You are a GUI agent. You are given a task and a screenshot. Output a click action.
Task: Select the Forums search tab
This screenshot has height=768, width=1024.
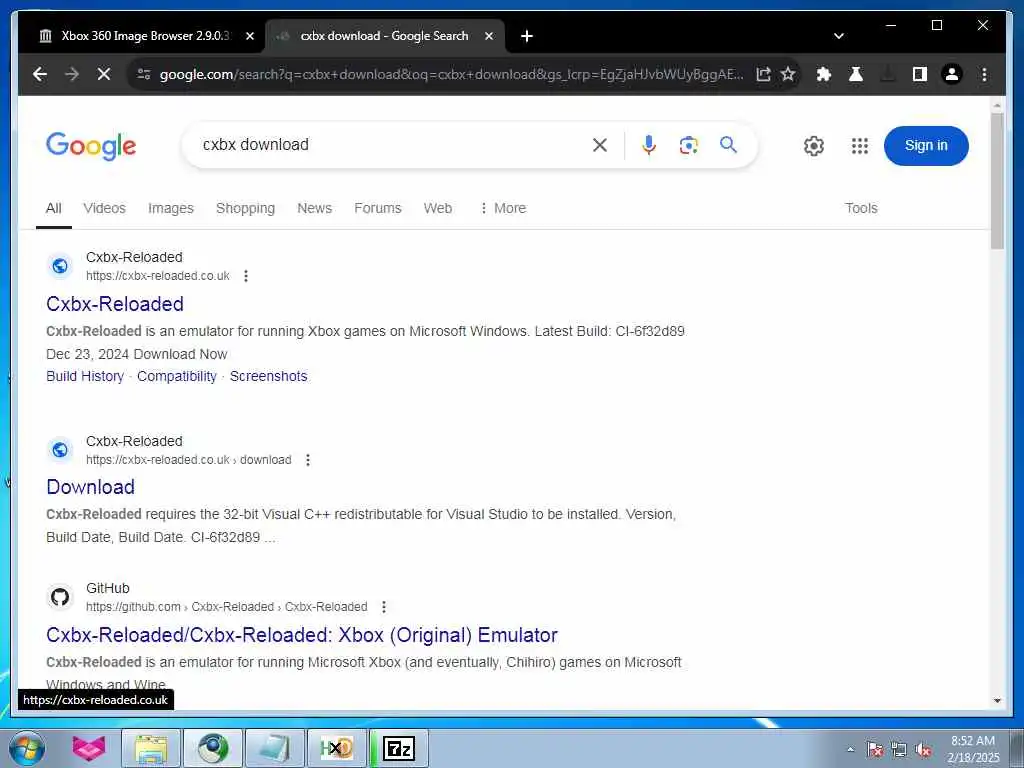[x=377, y=208]
